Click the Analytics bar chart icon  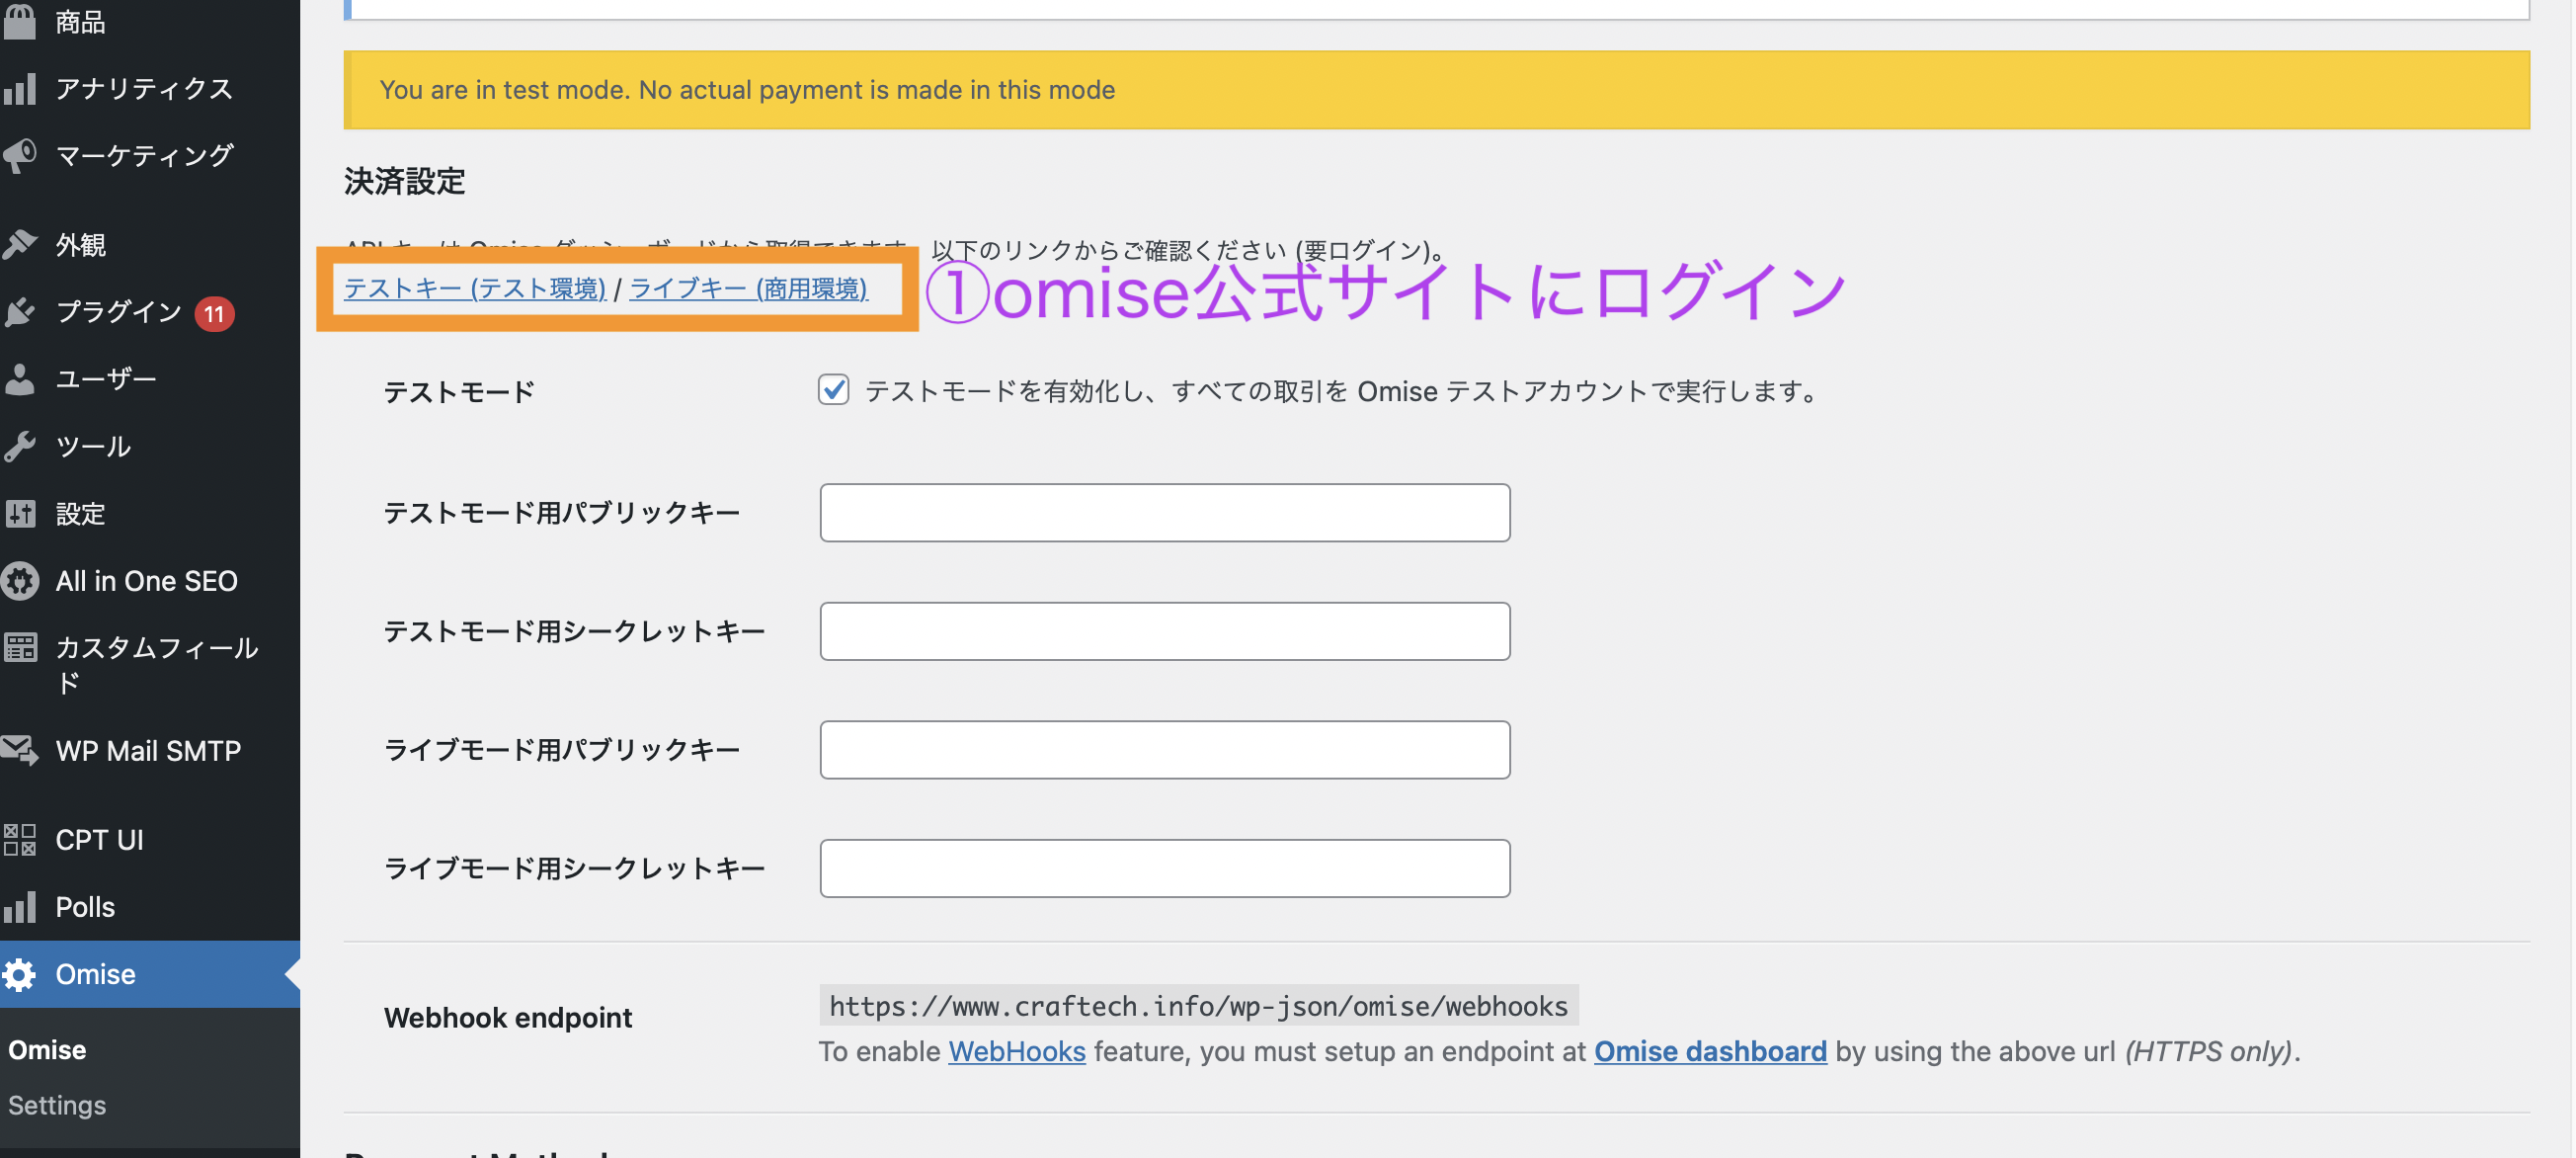point(20,89)
